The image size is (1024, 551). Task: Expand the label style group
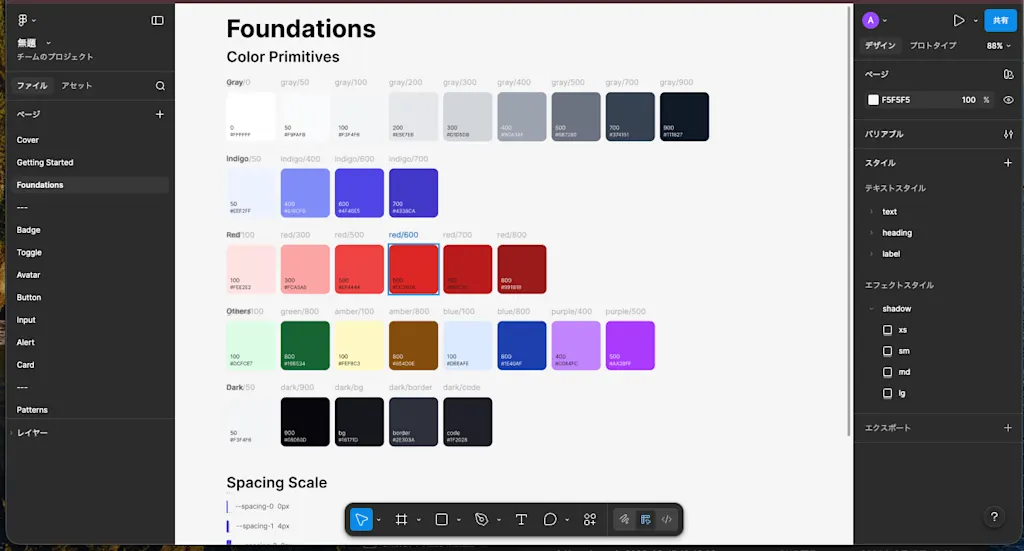(x=871, y=253)
